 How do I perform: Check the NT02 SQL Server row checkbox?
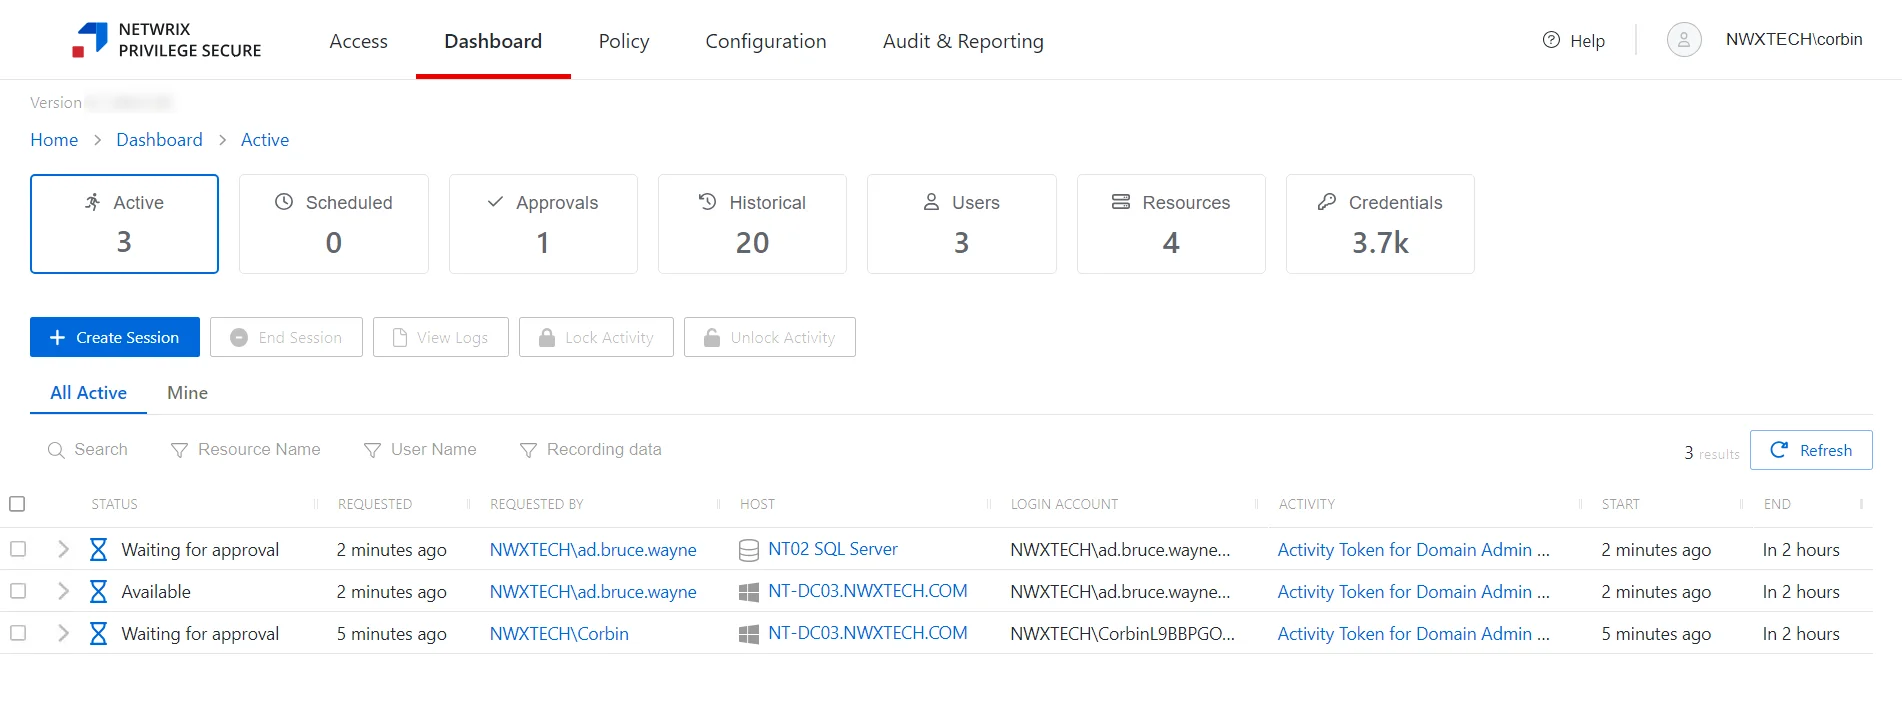point(18,549)
